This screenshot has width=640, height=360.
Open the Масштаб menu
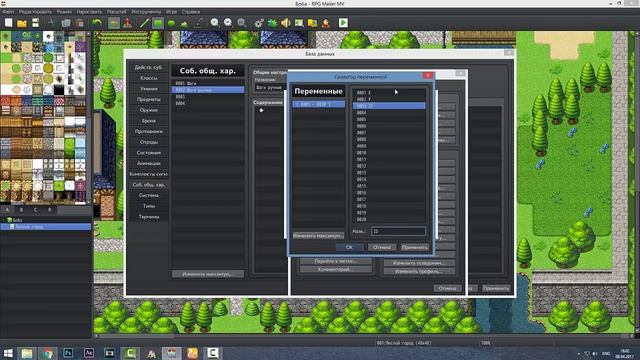(117, 11)
